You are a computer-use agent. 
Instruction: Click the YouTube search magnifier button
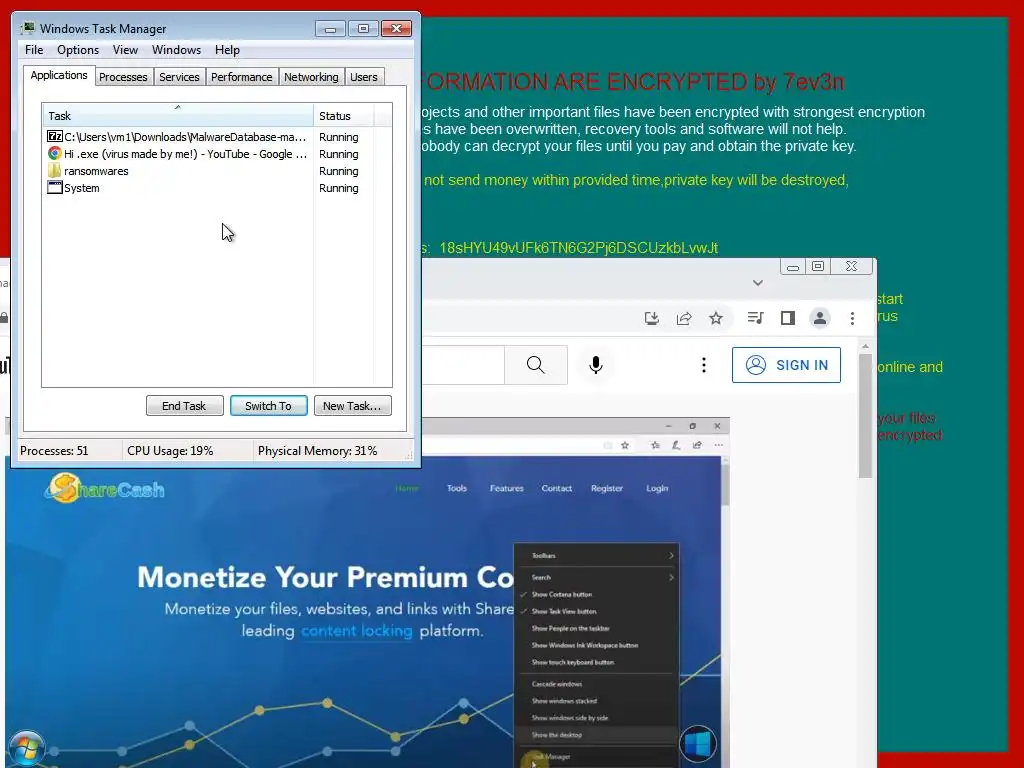tap(536, 364)
